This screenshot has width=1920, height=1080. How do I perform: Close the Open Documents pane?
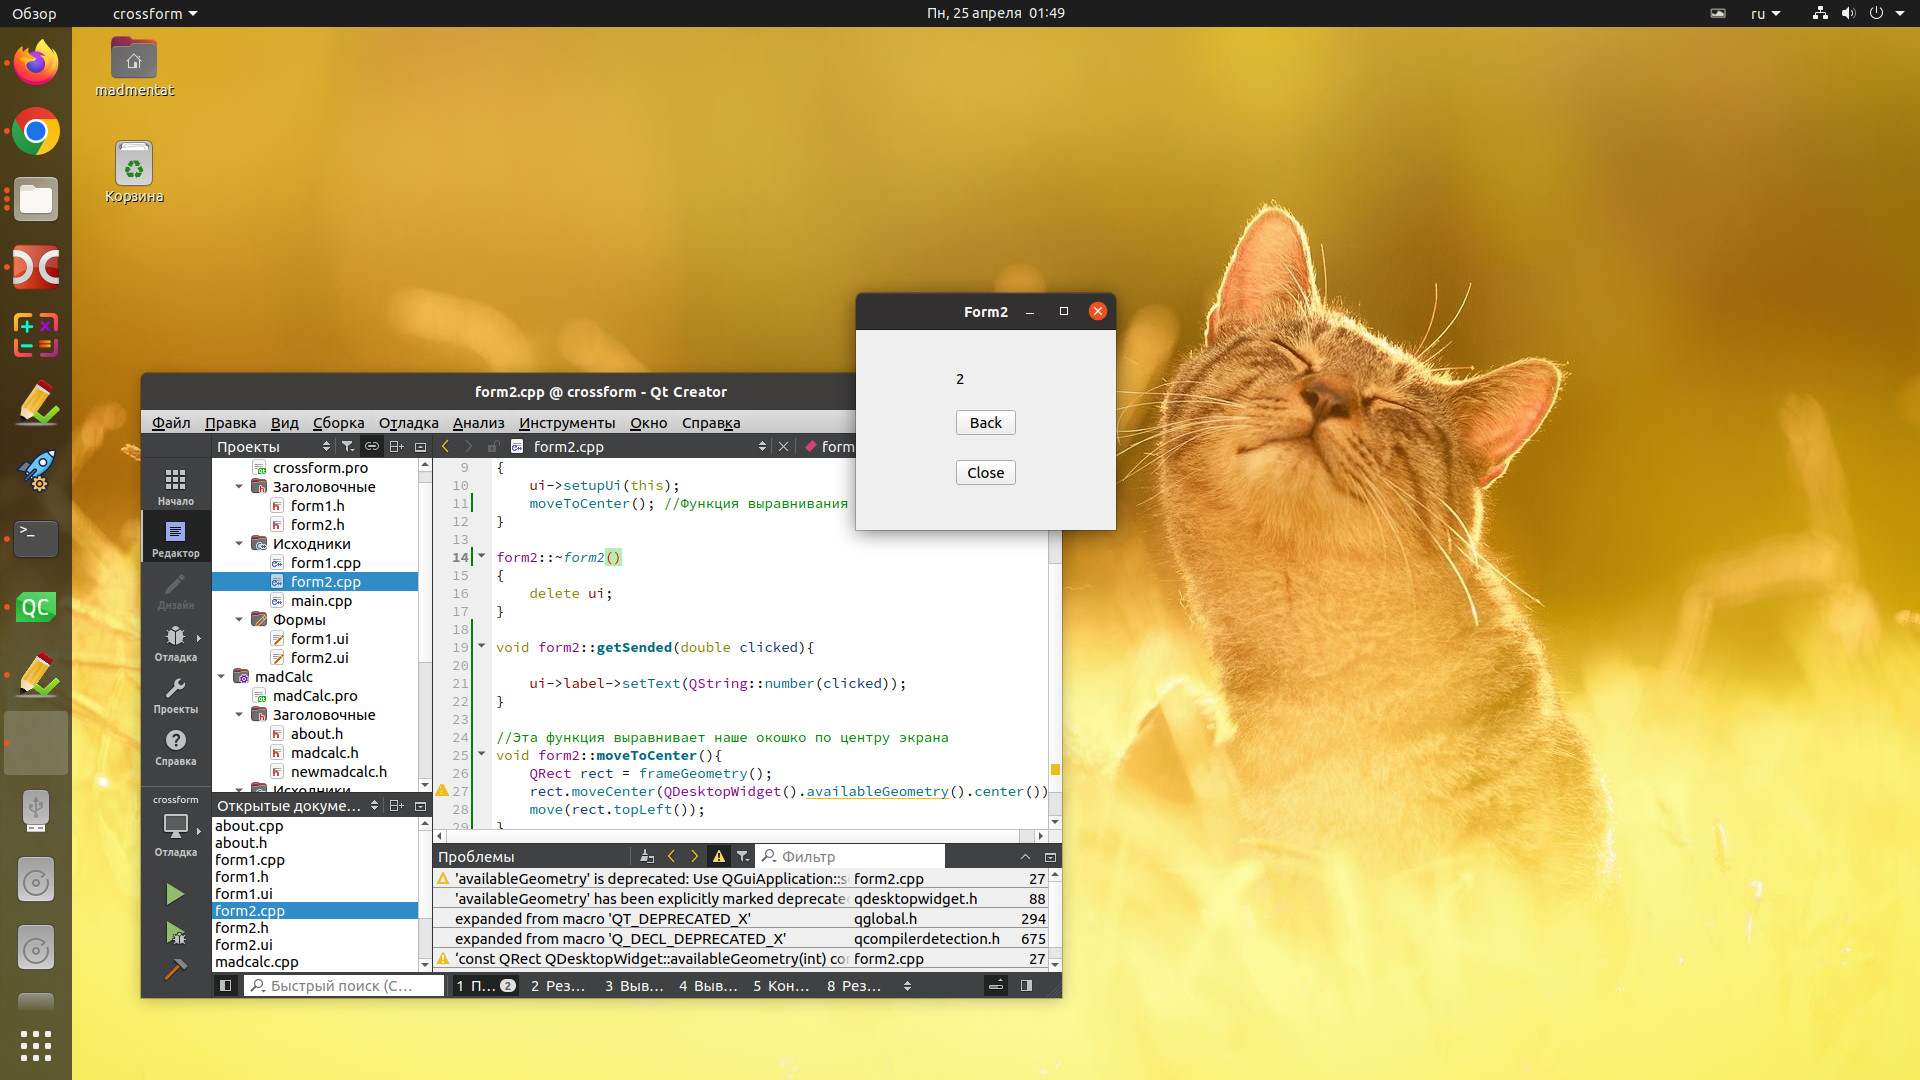(420, 806)
